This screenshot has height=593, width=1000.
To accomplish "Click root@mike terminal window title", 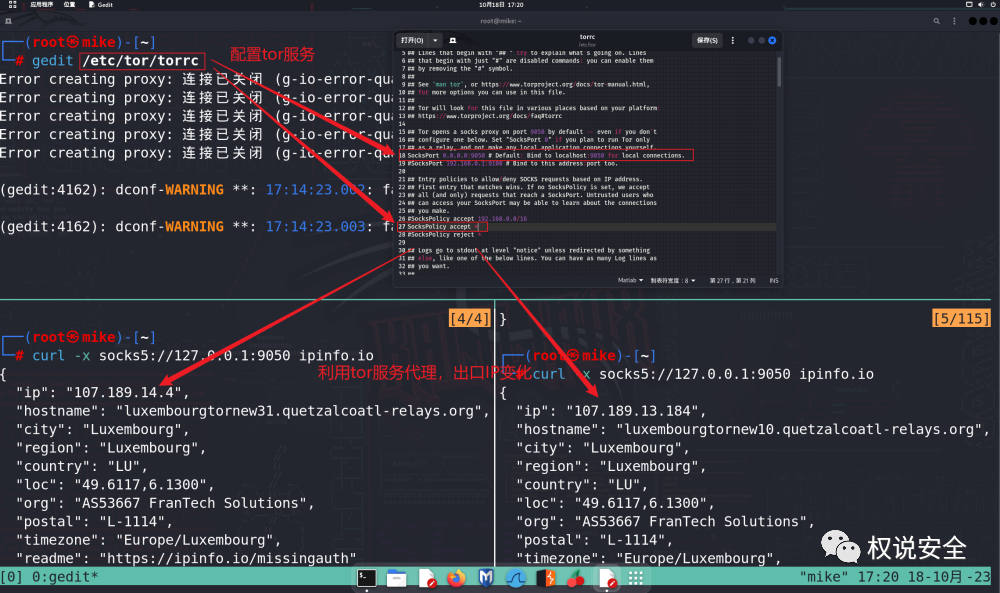I will [501, 21].
